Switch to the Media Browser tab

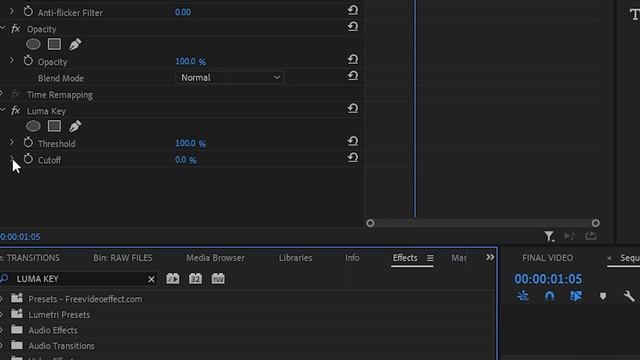215,258
